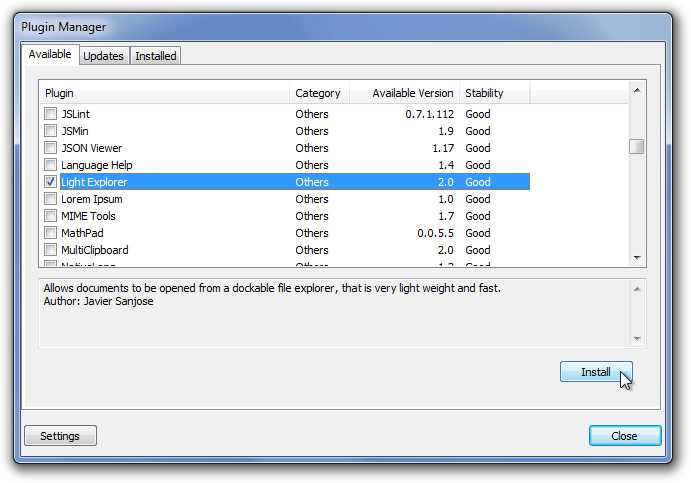Enable the MathPad plugin checkbox

tap(50, 233)
